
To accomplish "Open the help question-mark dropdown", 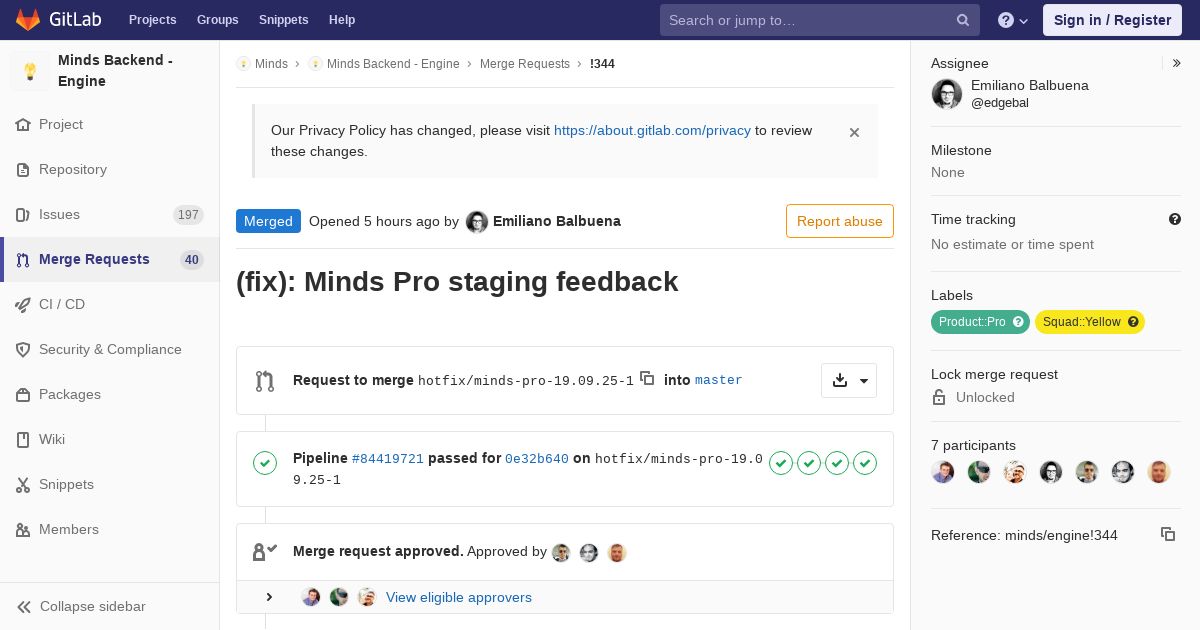I will point(1012,20).
